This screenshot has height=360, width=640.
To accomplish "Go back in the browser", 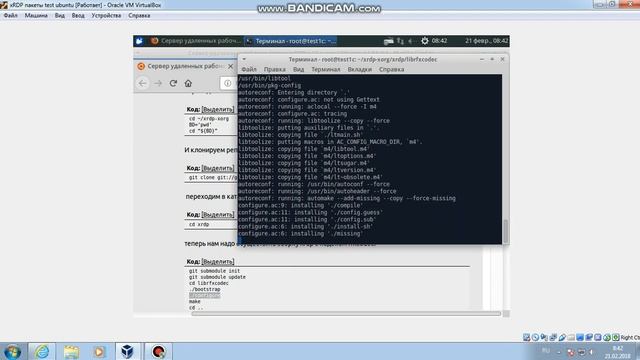I will tap(142, 83).
